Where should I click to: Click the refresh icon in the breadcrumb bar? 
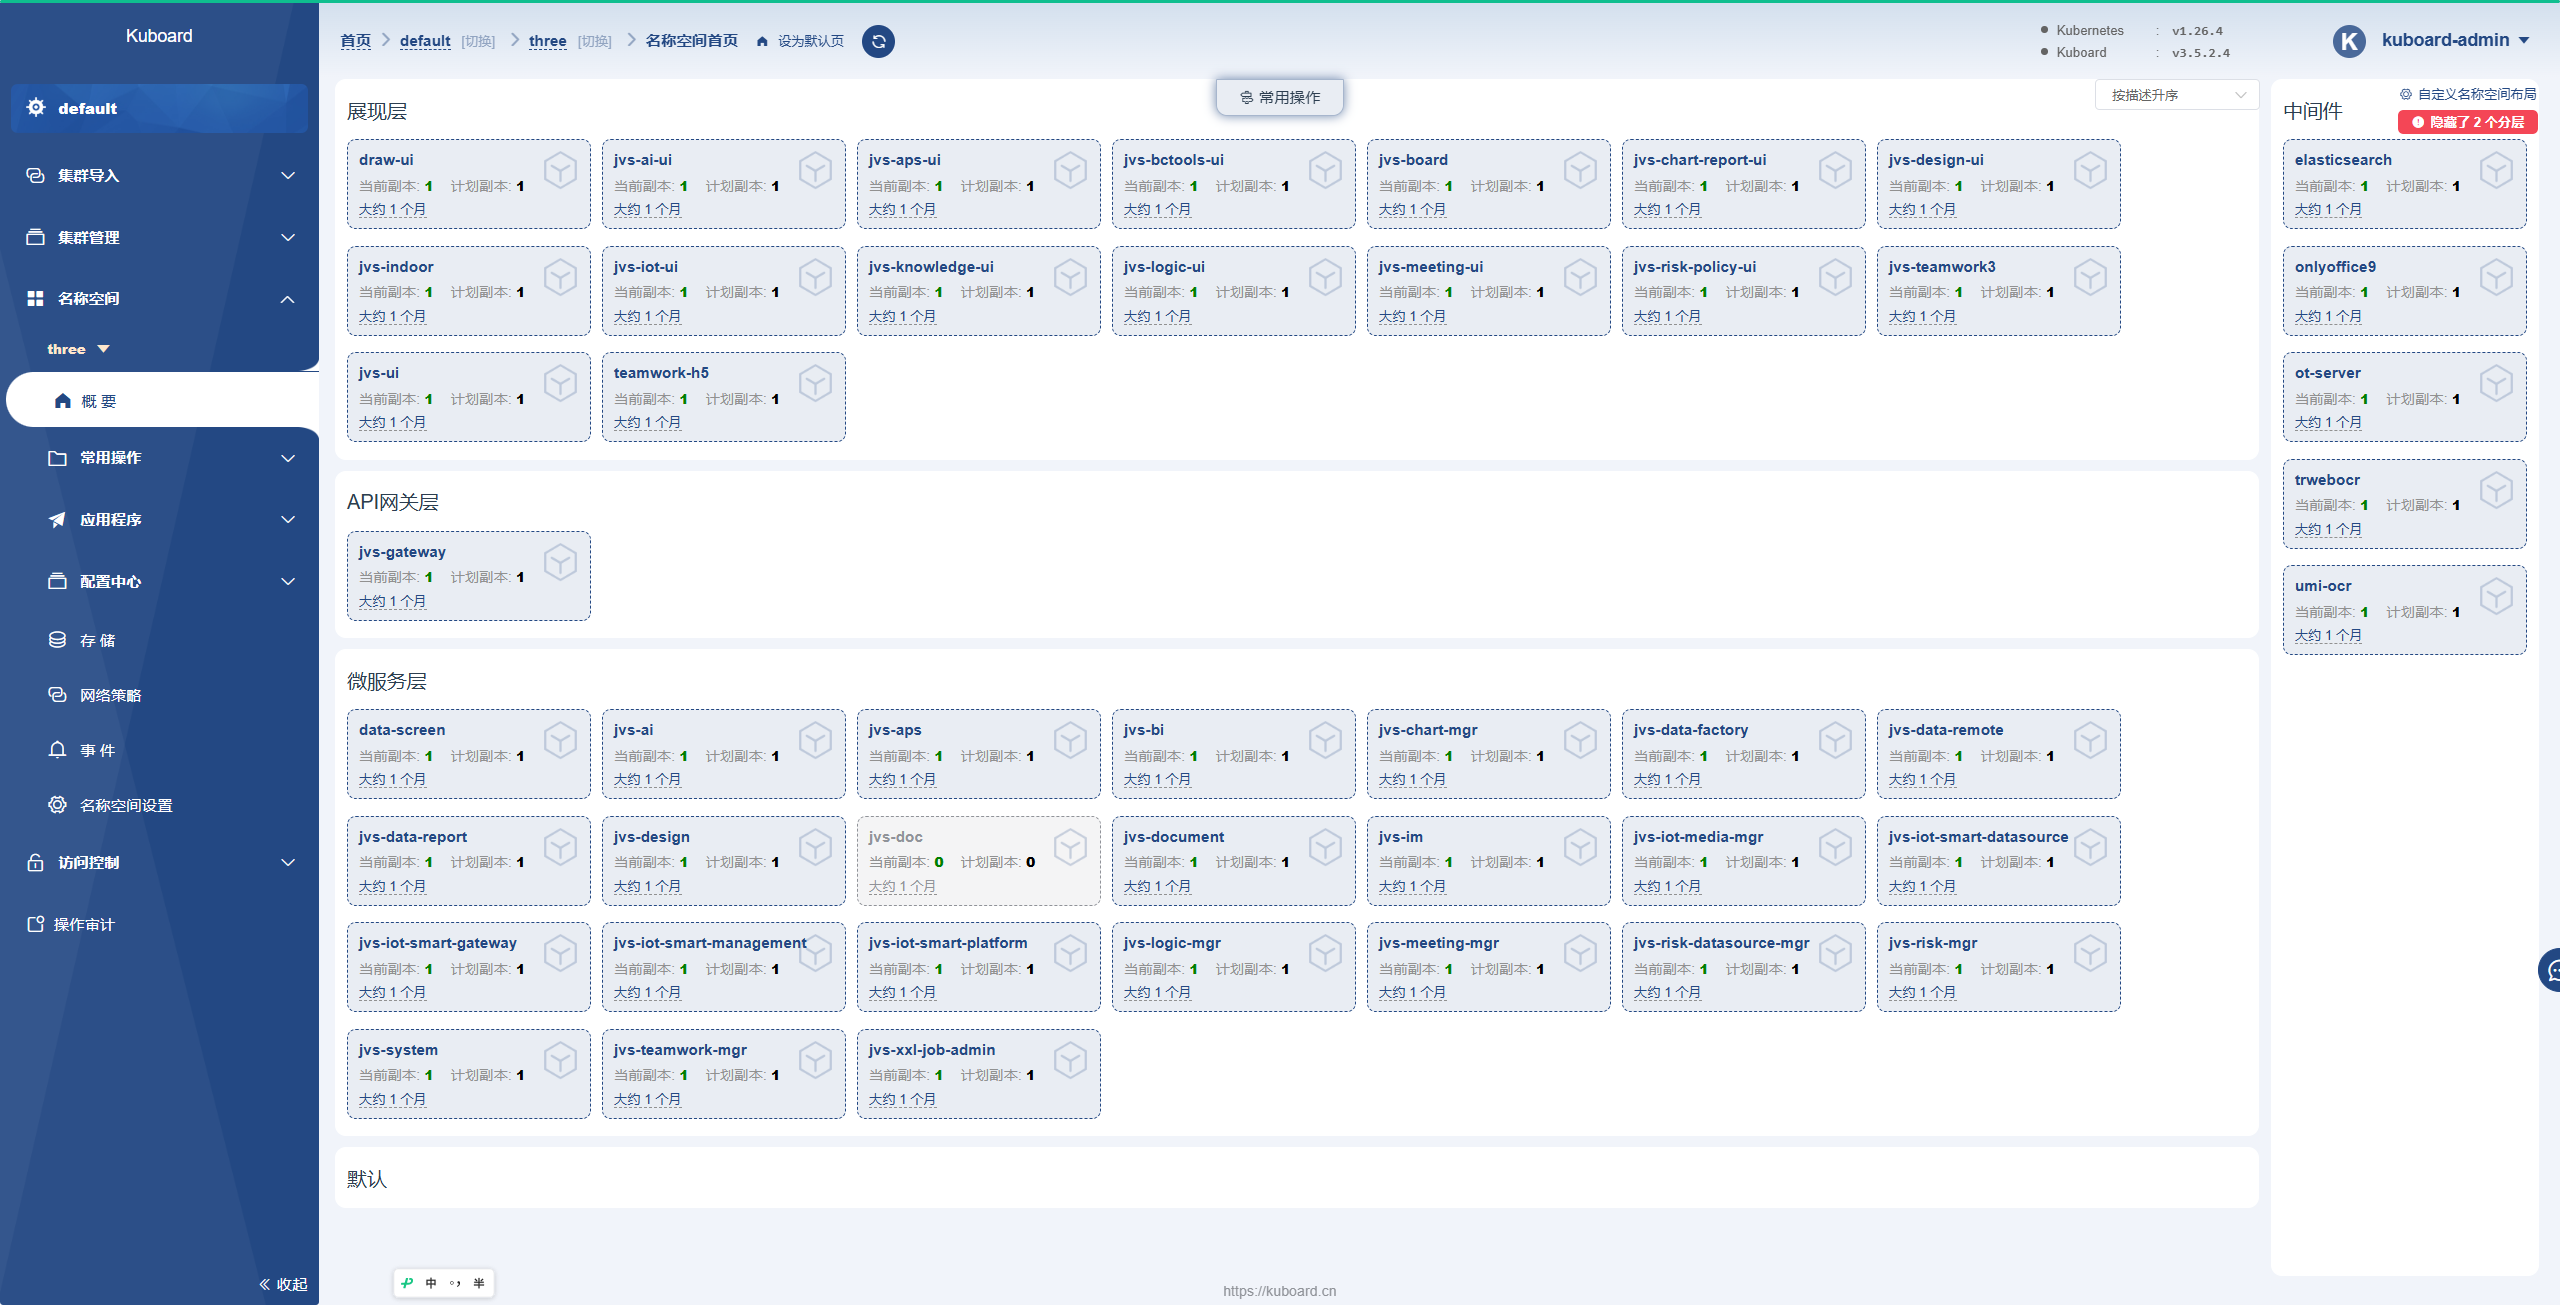(878, 41)
